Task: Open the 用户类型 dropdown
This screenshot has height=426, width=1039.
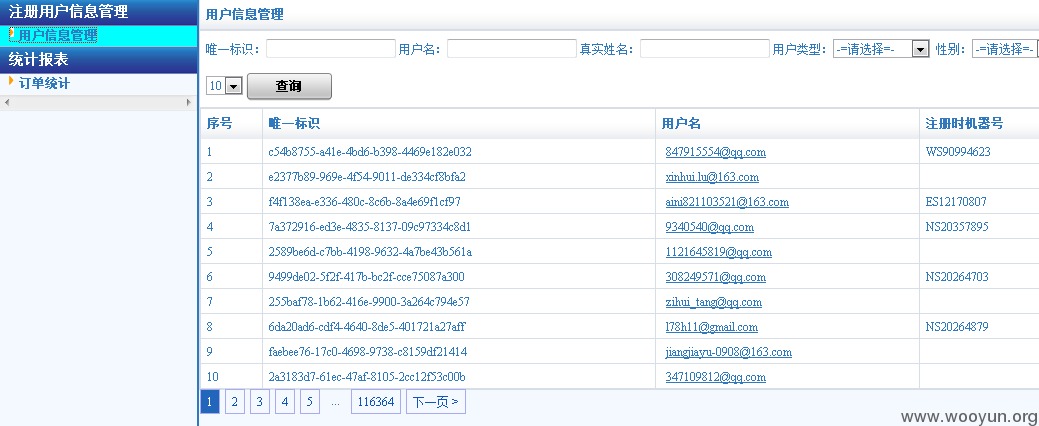Action: point(881,49)
